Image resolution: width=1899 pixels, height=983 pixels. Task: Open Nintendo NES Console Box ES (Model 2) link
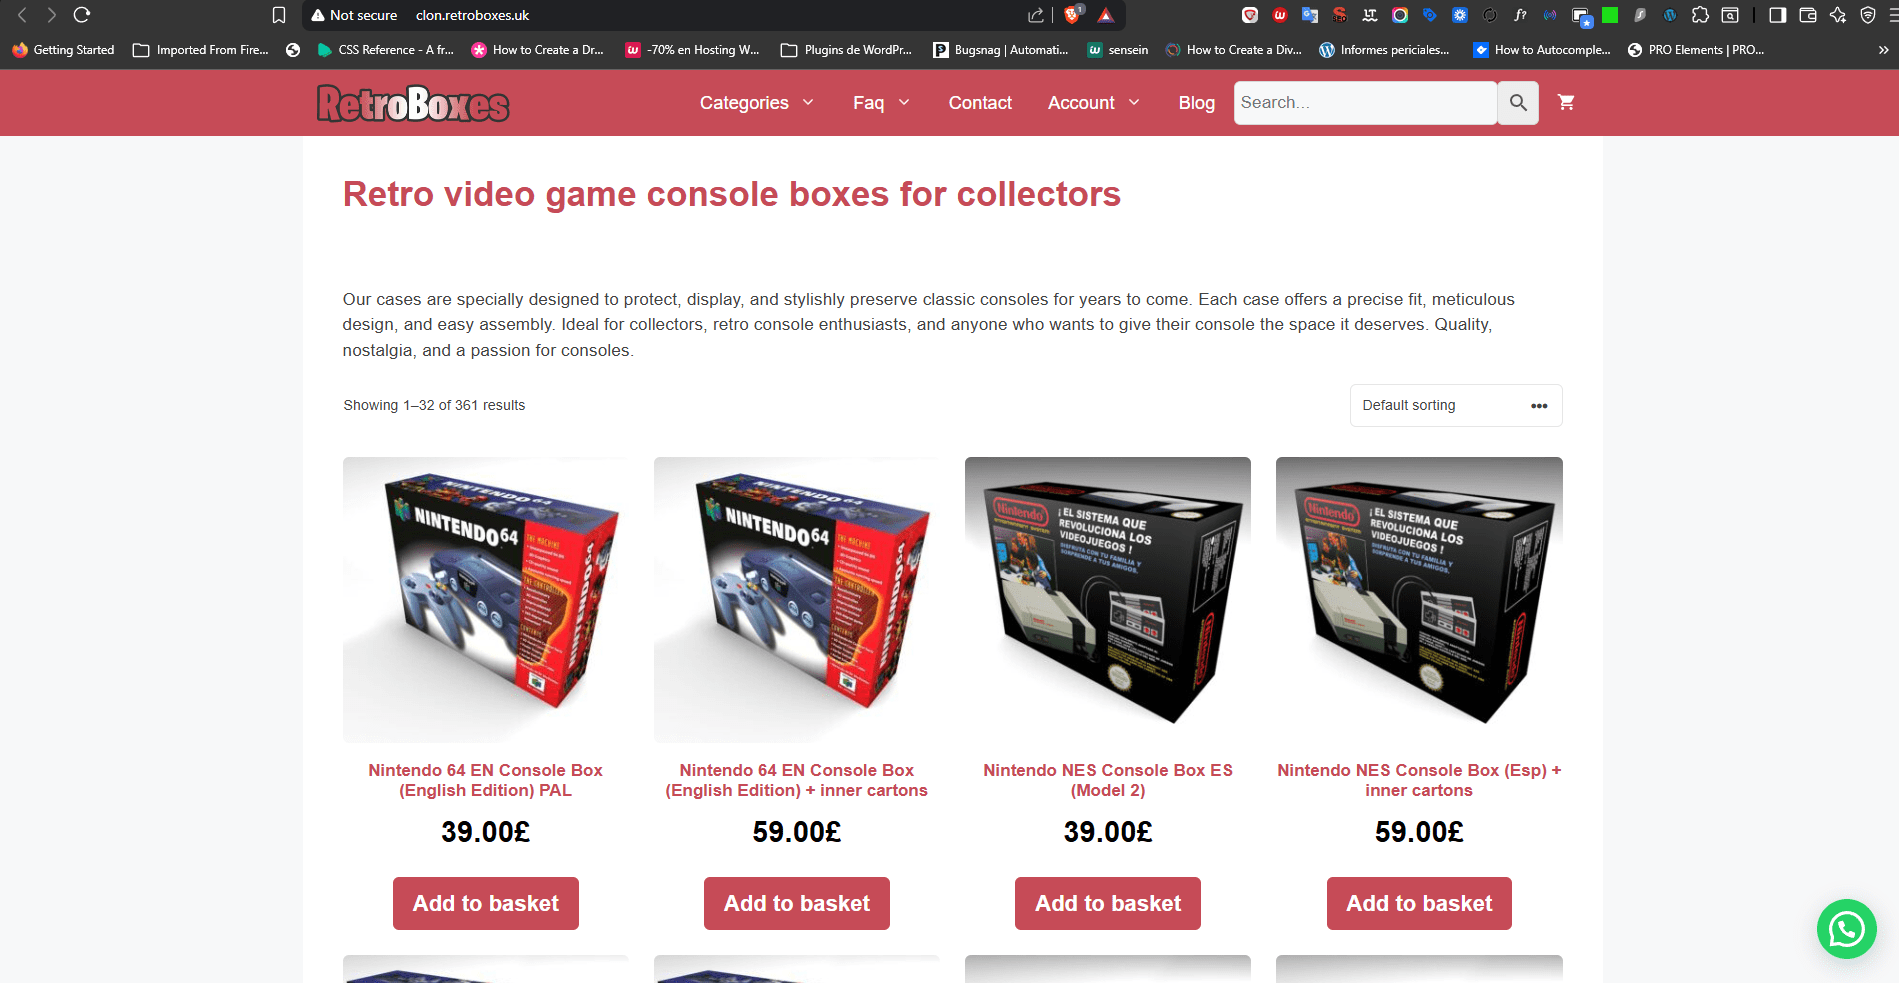coord(1107,780)
